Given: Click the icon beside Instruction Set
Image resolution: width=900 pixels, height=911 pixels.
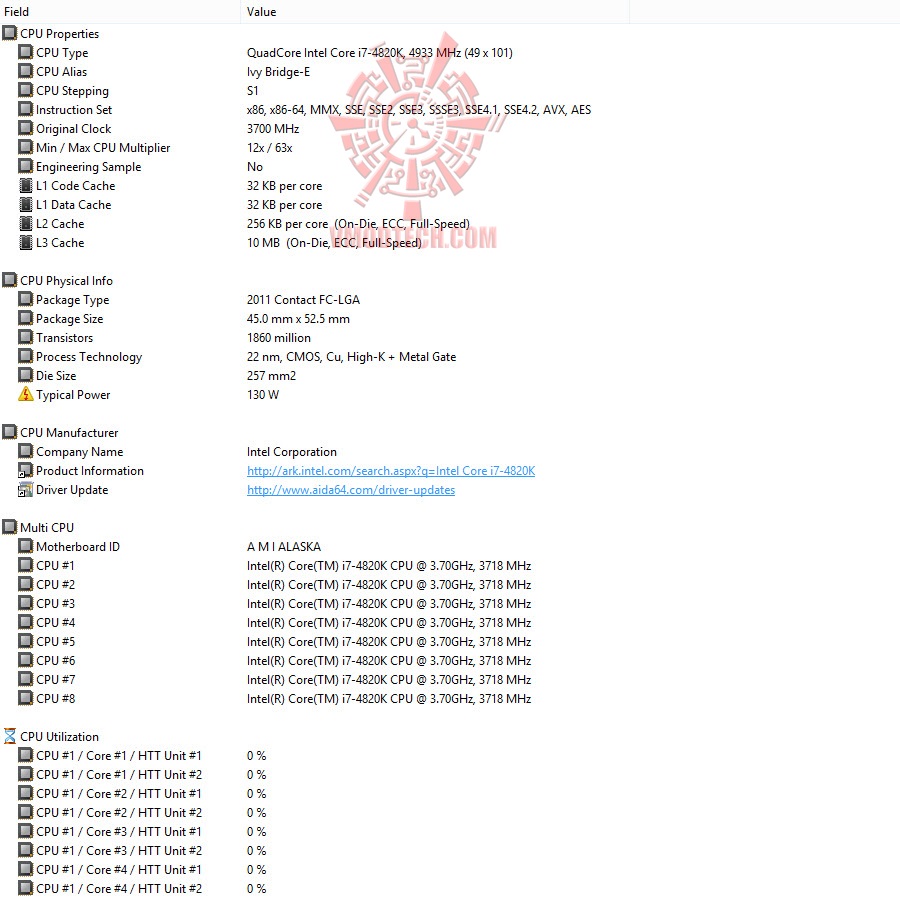Looking at the screenshot, I should [x=26, y=109].
